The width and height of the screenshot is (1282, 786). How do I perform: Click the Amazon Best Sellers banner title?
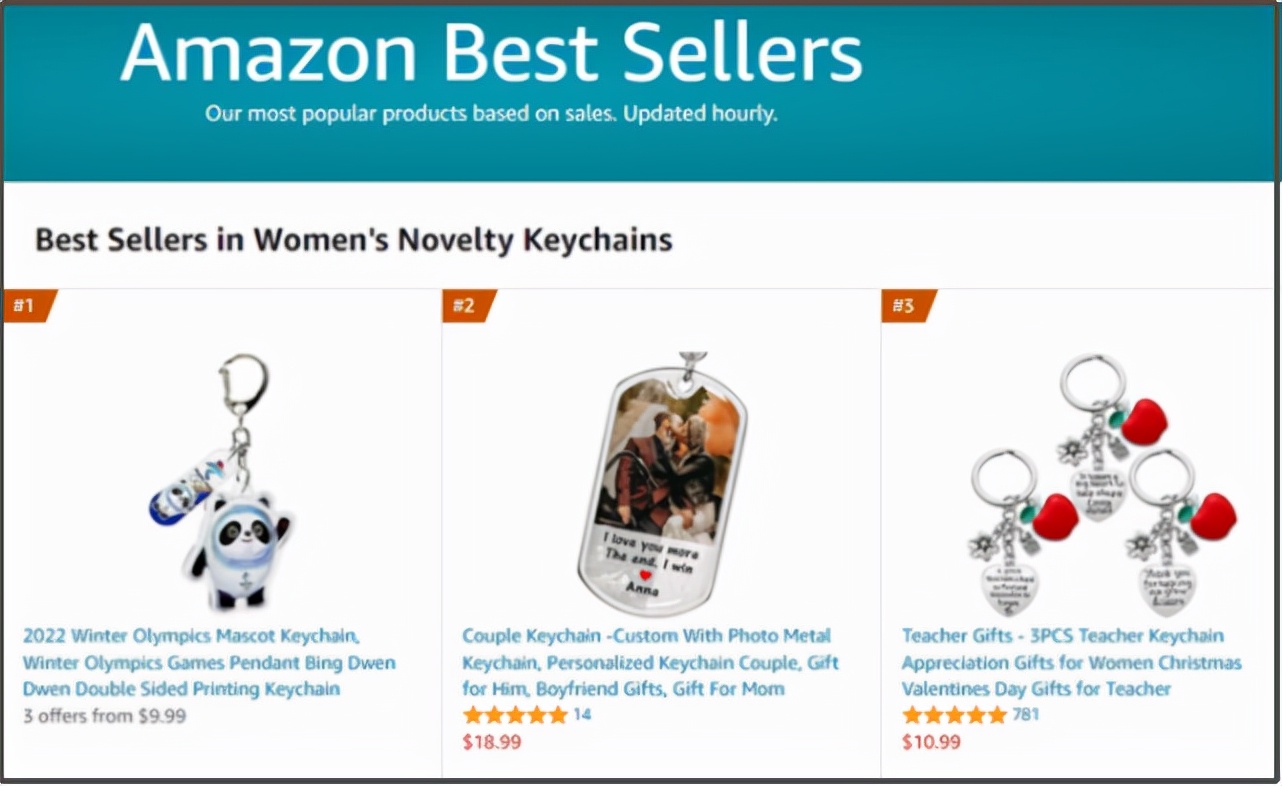tap(490, 52)
